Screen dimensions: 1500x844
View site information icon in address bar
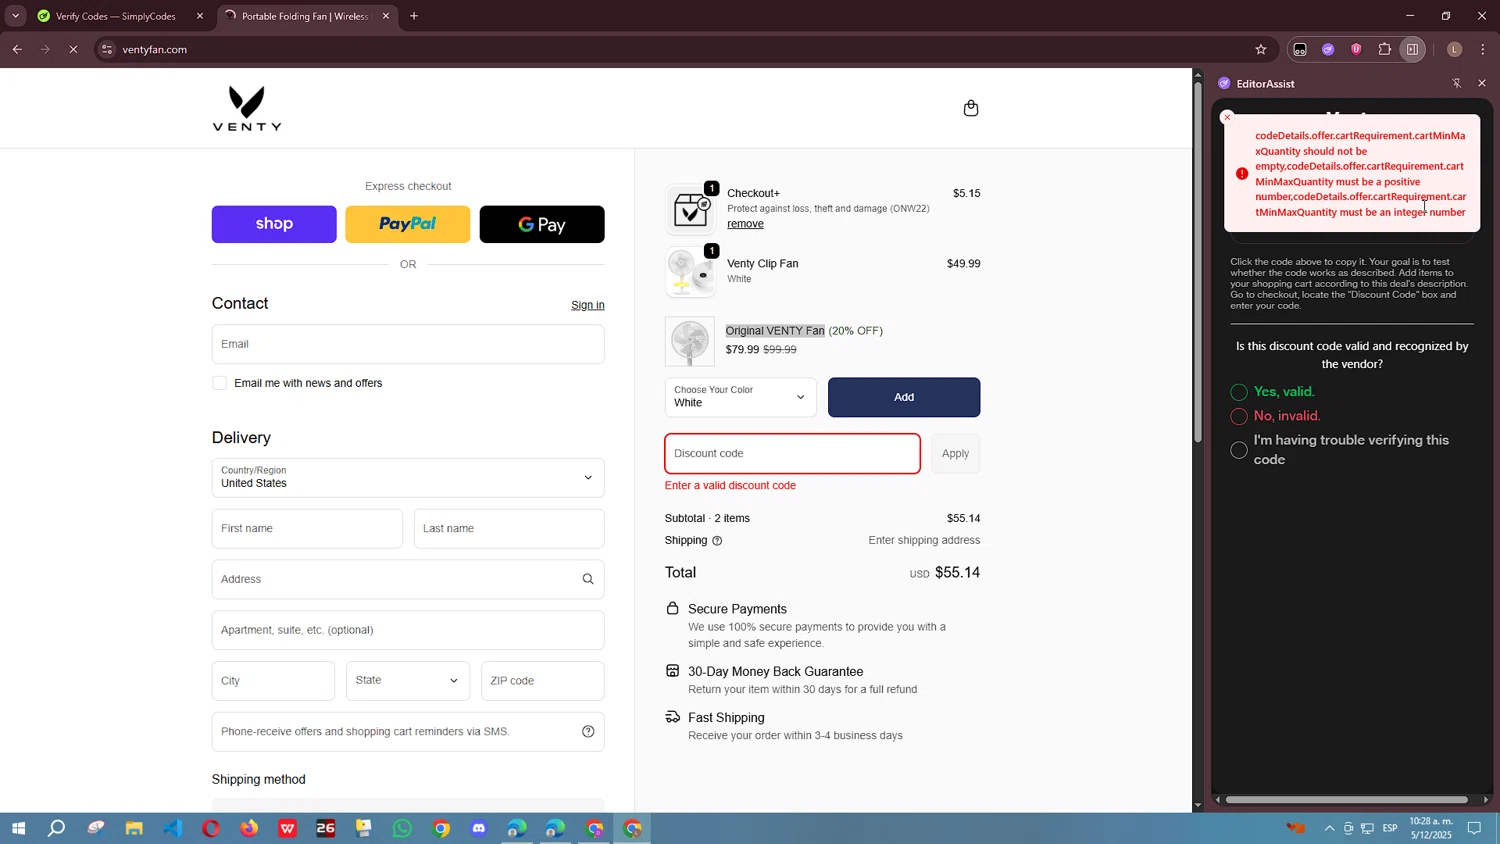[x=107, y=49]
